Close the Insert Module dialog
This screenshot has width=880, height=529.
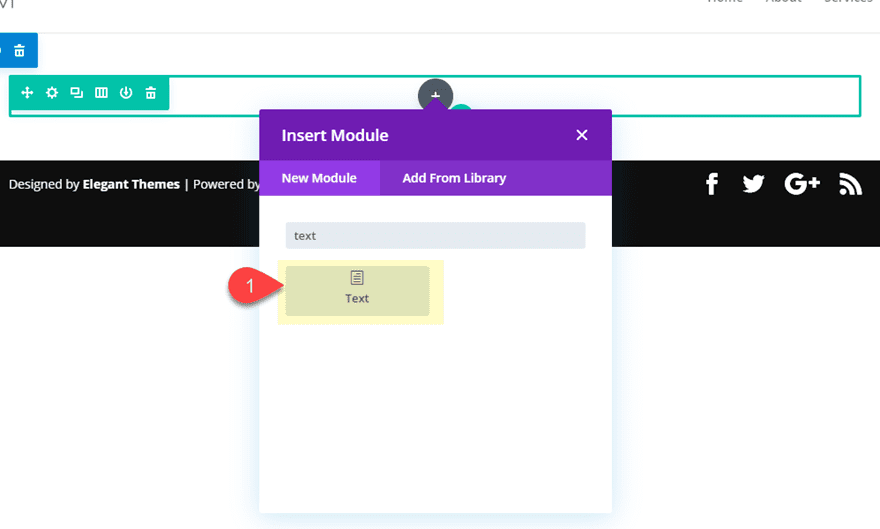coord(582,135)
